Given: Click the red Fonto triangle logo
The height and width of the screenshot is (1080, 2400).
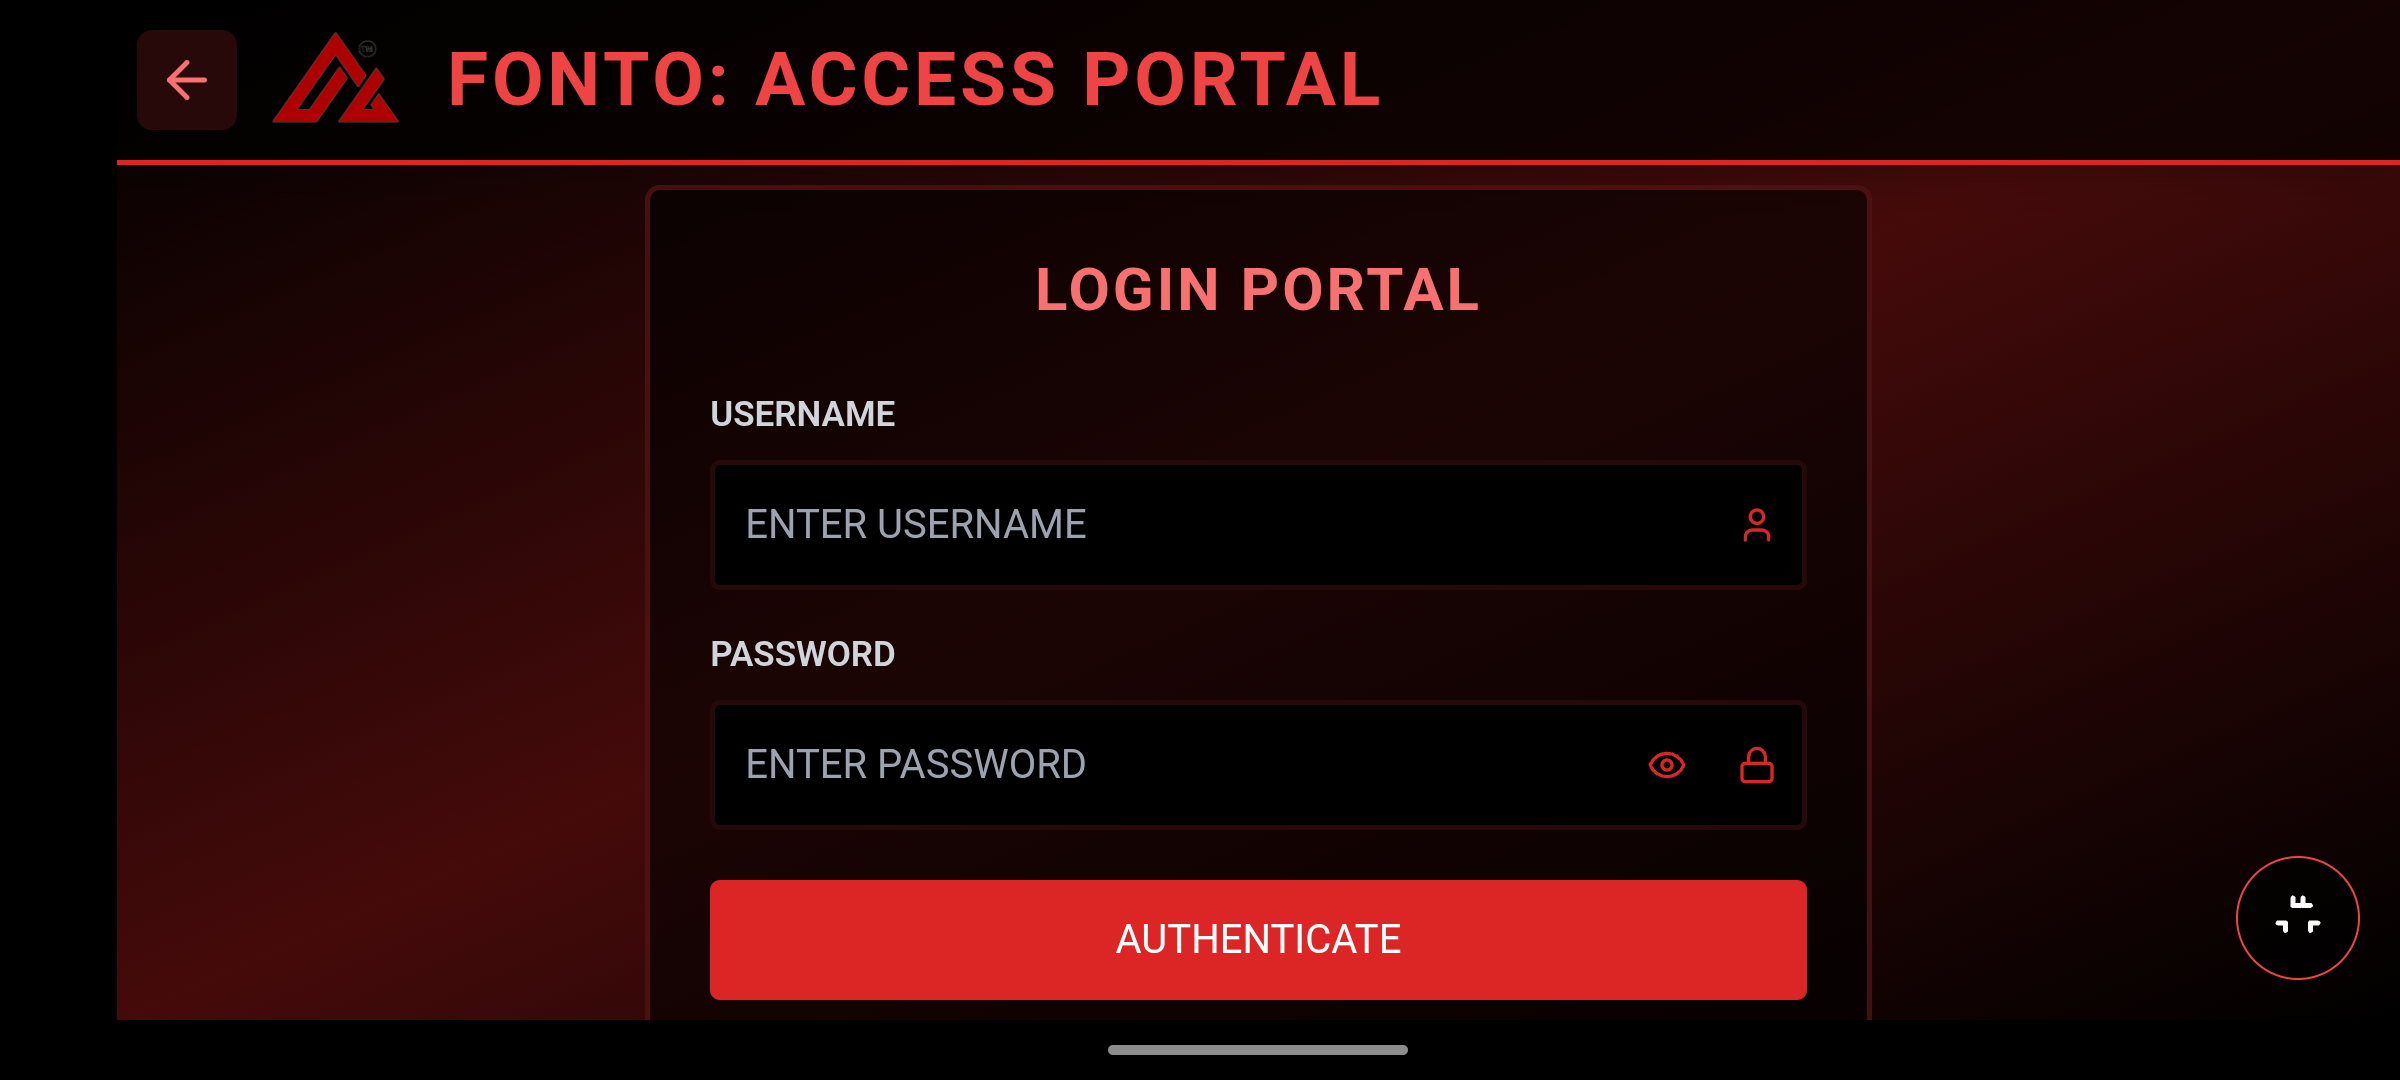Looking at the screenshot, I should coord(336,80).
